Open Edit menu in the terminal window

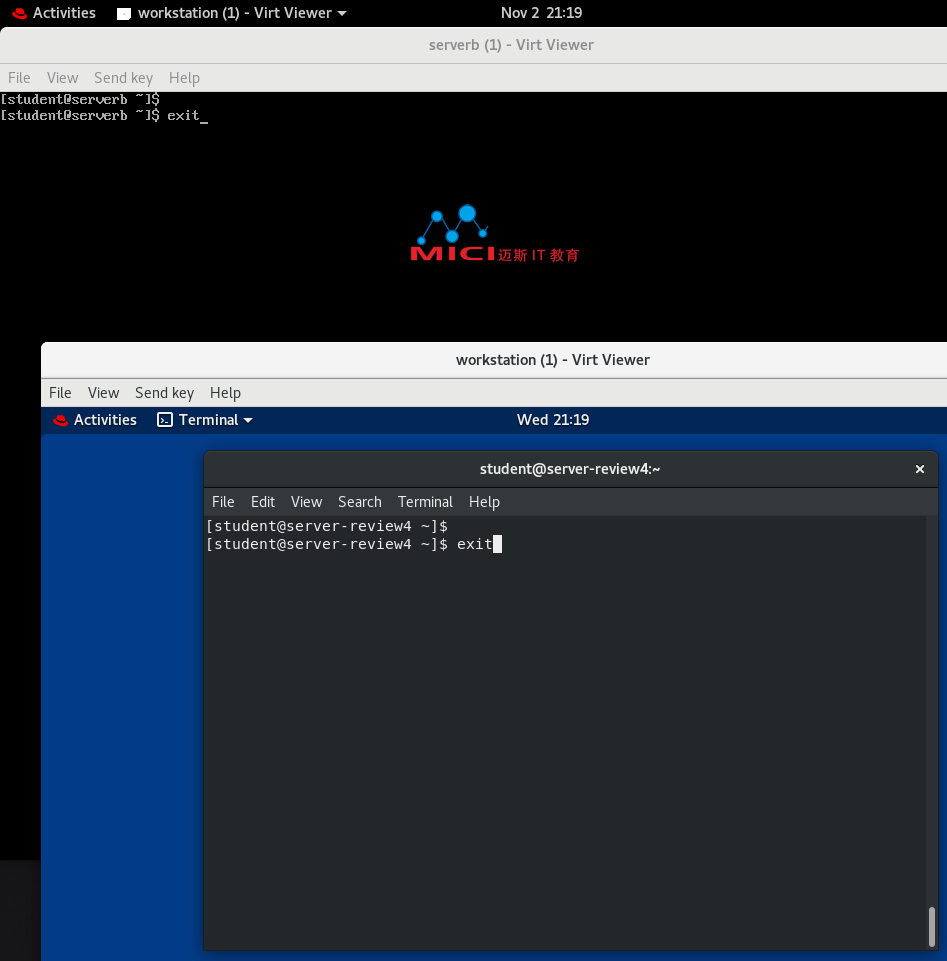coord(263,502)
